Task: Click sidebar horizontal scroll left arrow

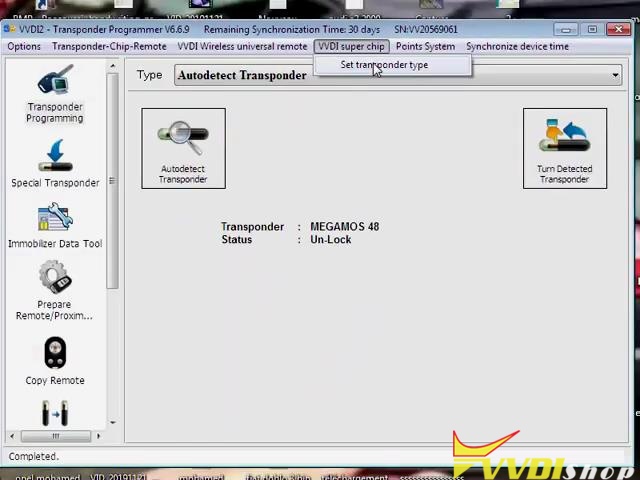Action: pyautogui.click(x=12, y=436)
